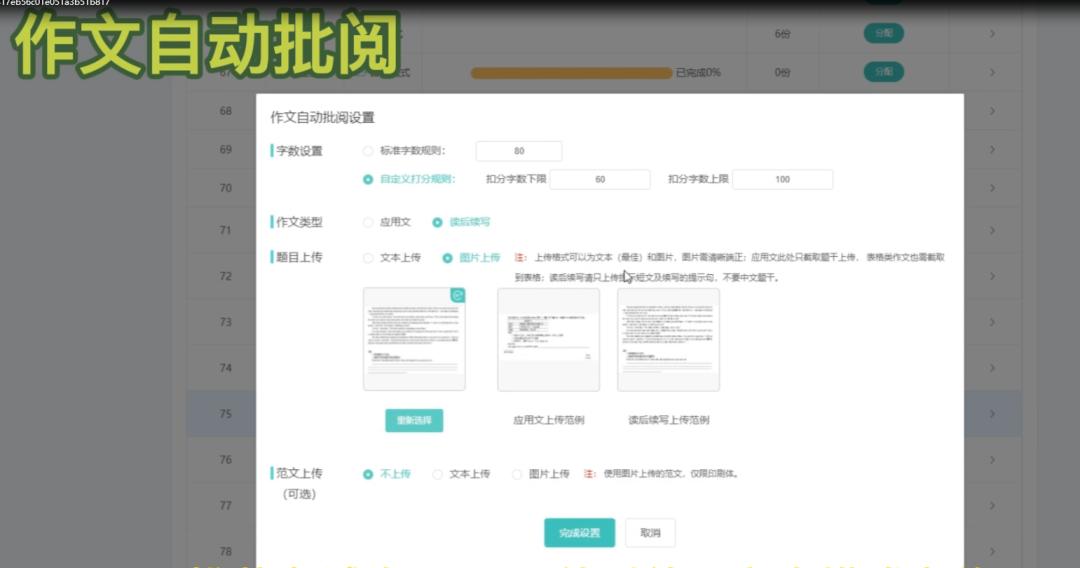
Task: Expand row 74 with its chevron
Action: pos(993,368)
